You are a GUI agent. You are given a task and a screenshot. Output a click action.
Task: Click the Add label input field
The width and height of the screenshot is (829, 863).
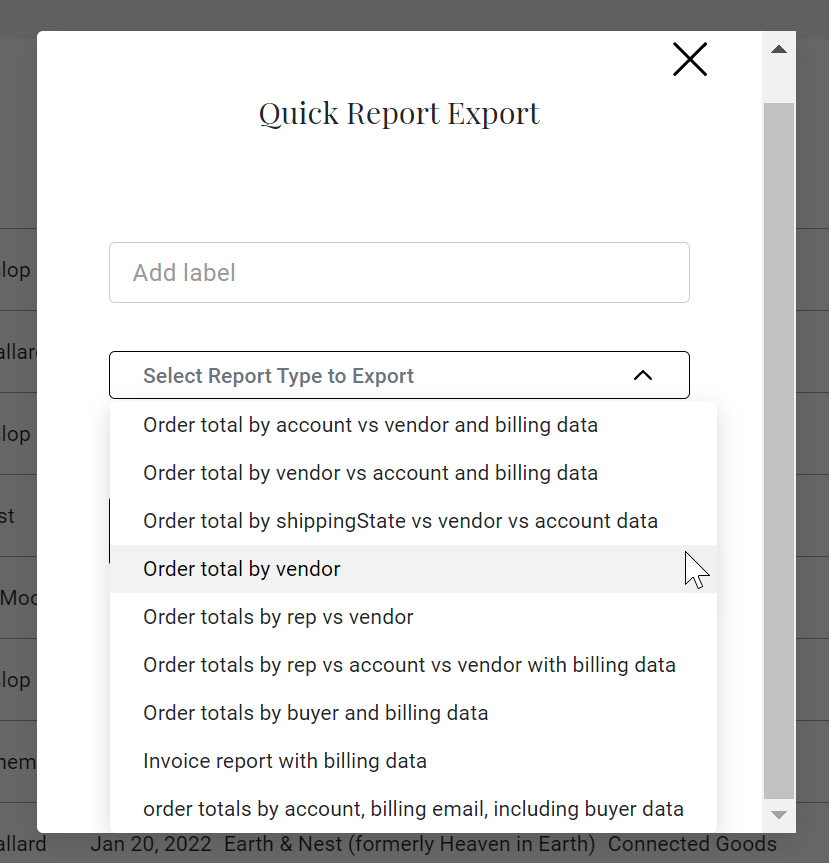tap(399, 272)
